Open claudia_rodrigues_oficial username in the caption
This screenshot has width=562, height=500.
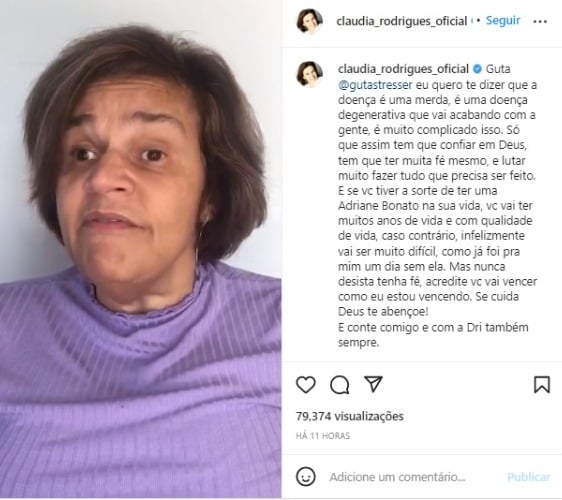[x=403, y=69]
